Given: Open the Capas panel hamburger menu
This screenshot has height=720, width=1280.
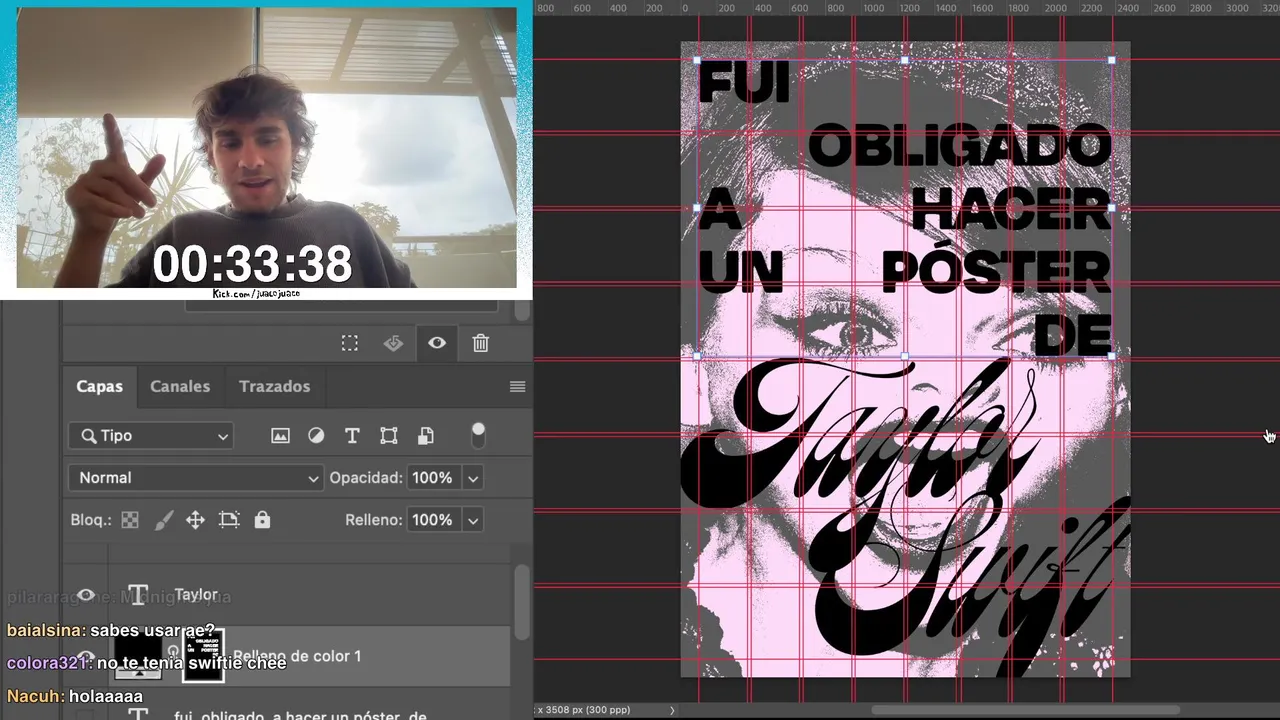Looking at the screenshot, I should pyautogui.click(x=517, y=386).
